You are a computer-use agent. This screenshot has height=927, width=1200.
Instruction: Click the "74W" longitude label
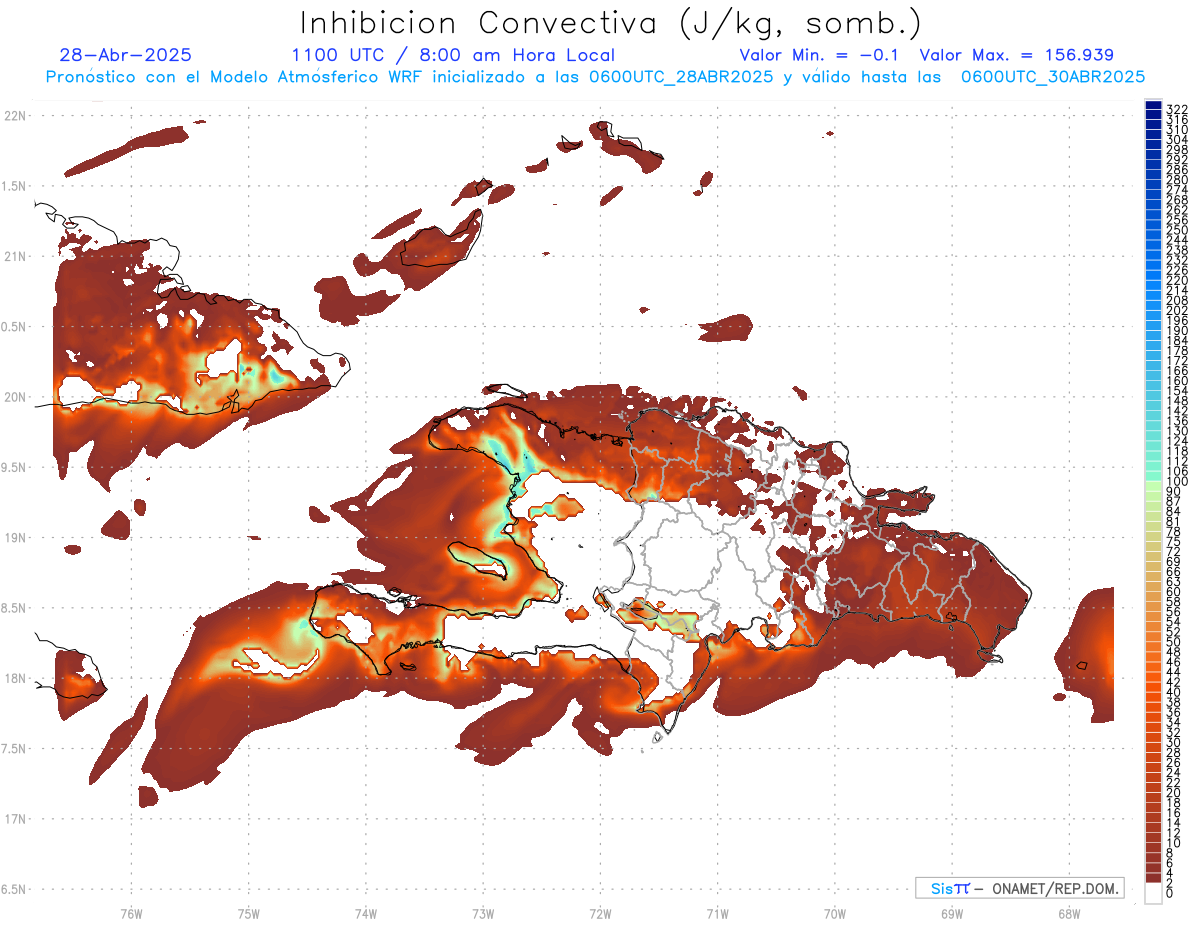pos(365,913)
